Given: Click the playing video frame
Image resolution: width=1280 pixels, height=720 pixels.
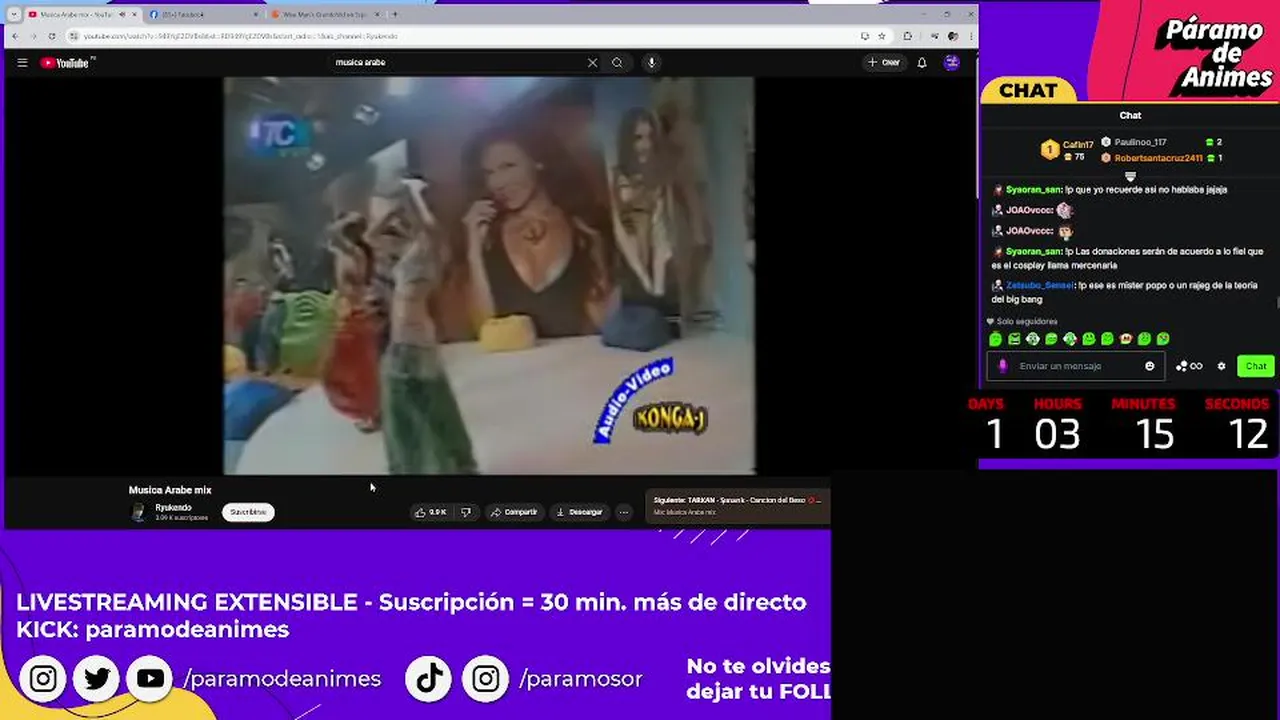Looking at the screenshot, I should [489, 275].
